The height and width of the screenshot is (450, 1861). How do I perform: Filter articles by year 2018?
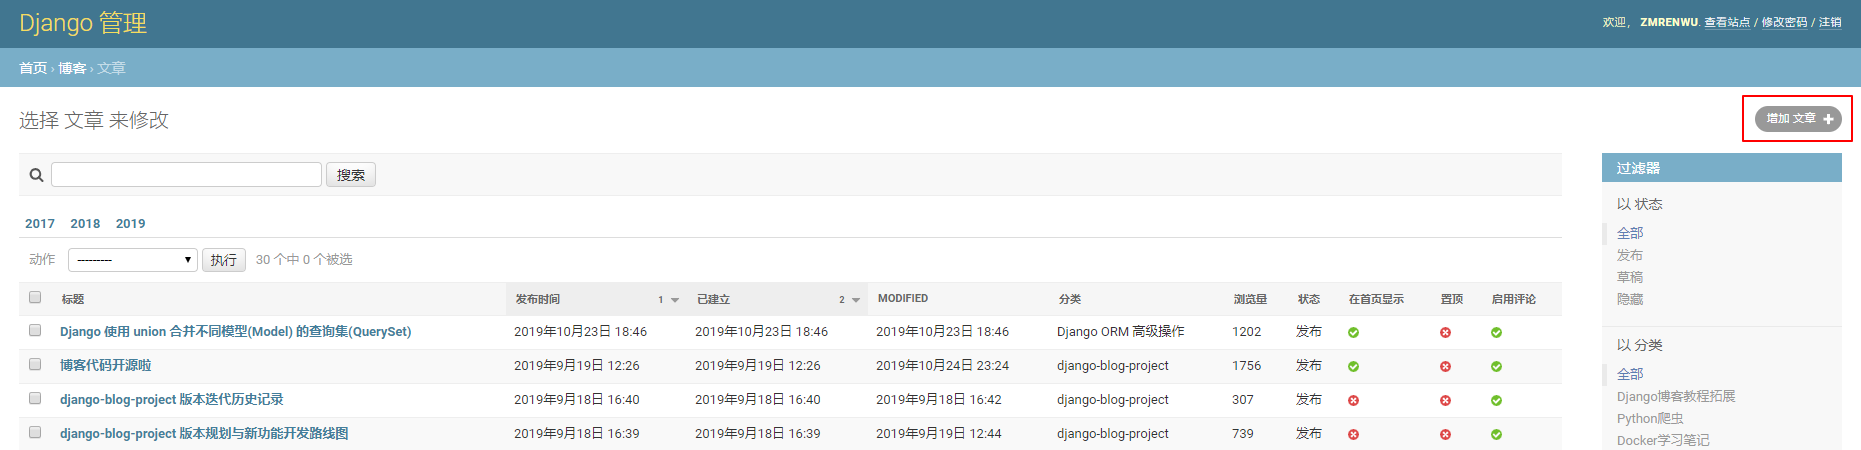(85, 224)
